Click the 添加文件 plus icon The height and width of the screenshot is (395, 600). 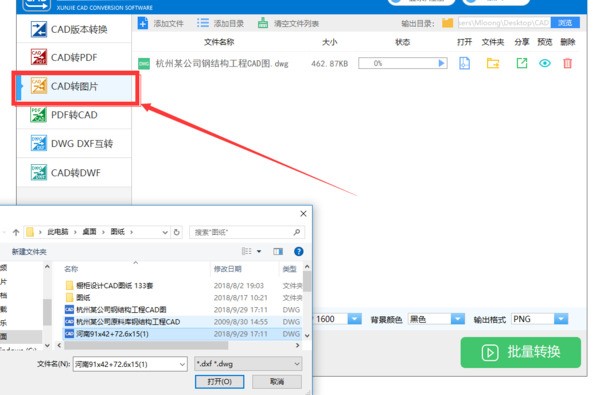[x=143, y=23]
